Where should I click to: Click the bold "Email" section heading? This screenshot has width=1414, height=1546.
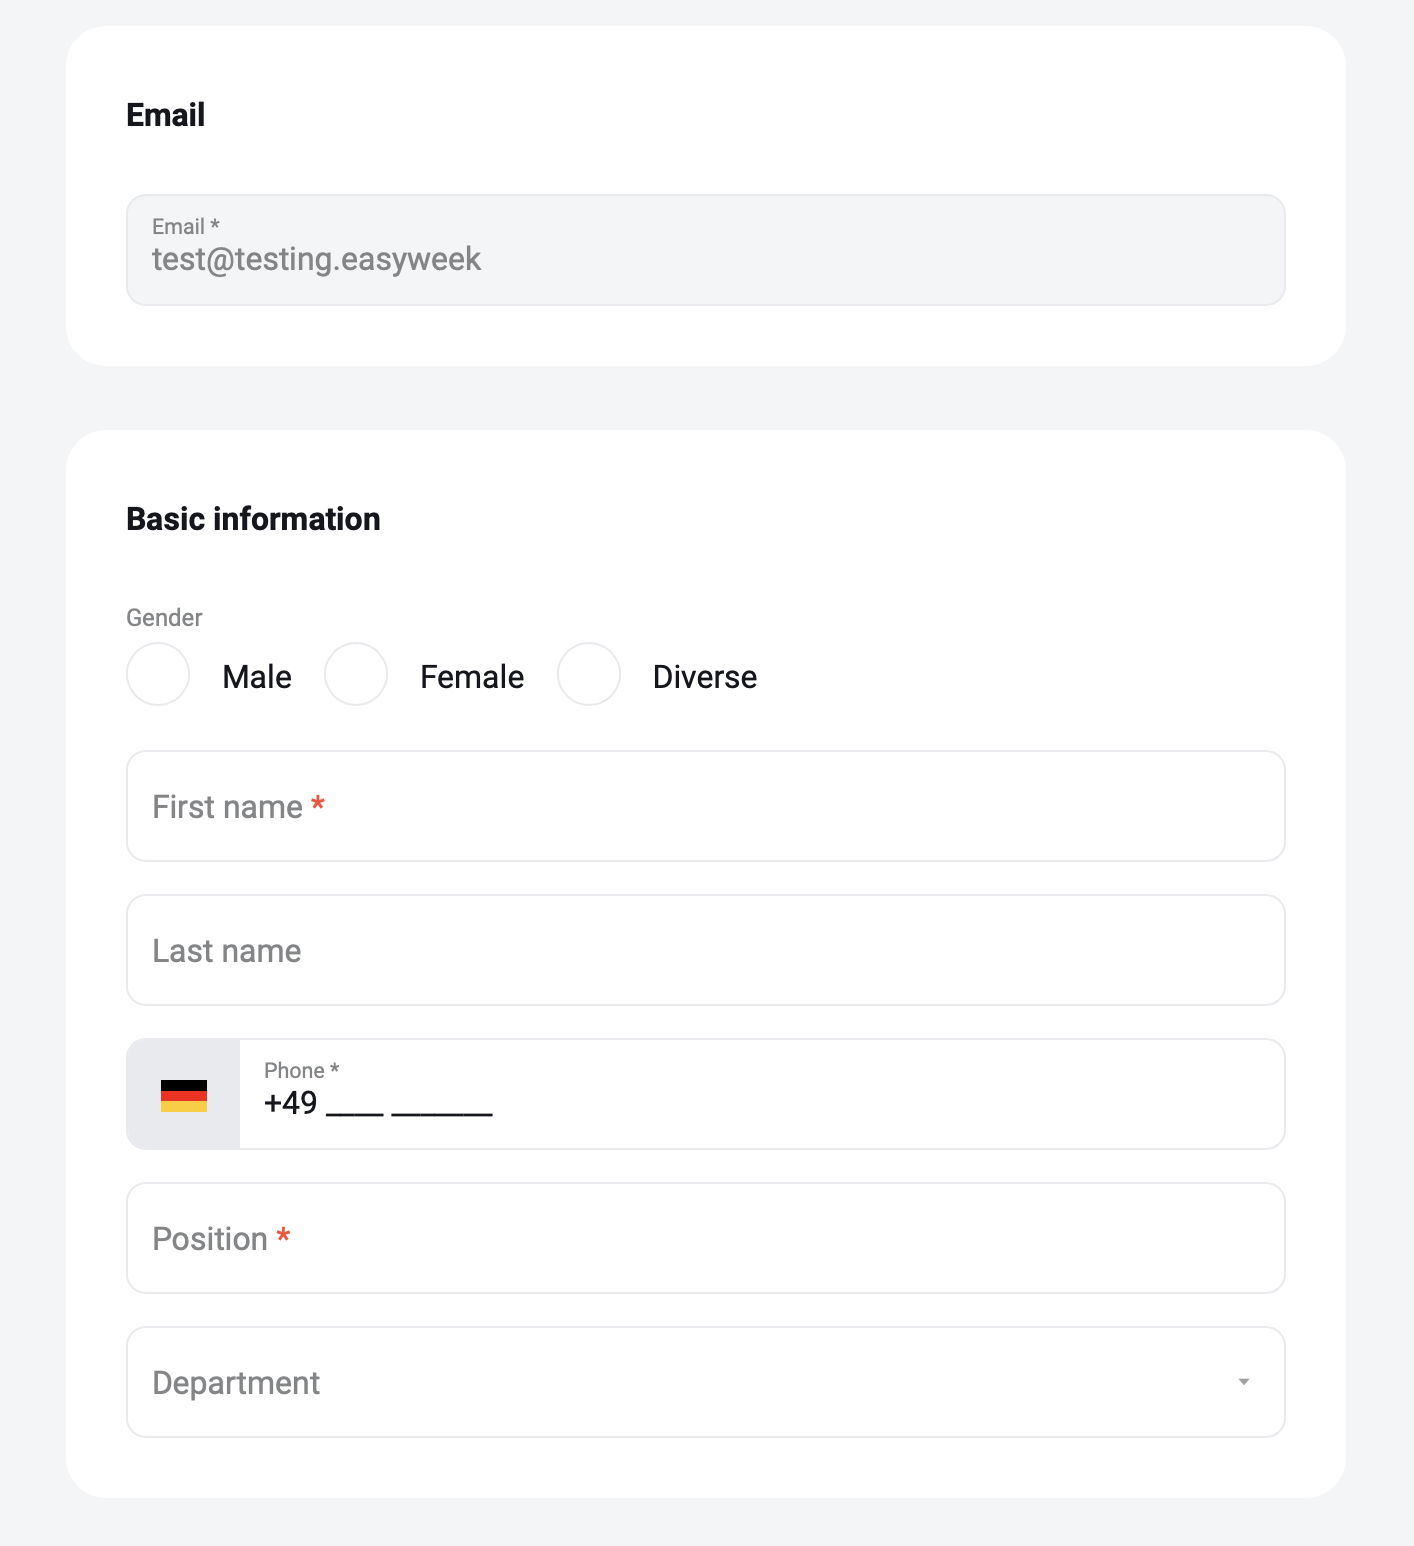(x=165, y=115)
